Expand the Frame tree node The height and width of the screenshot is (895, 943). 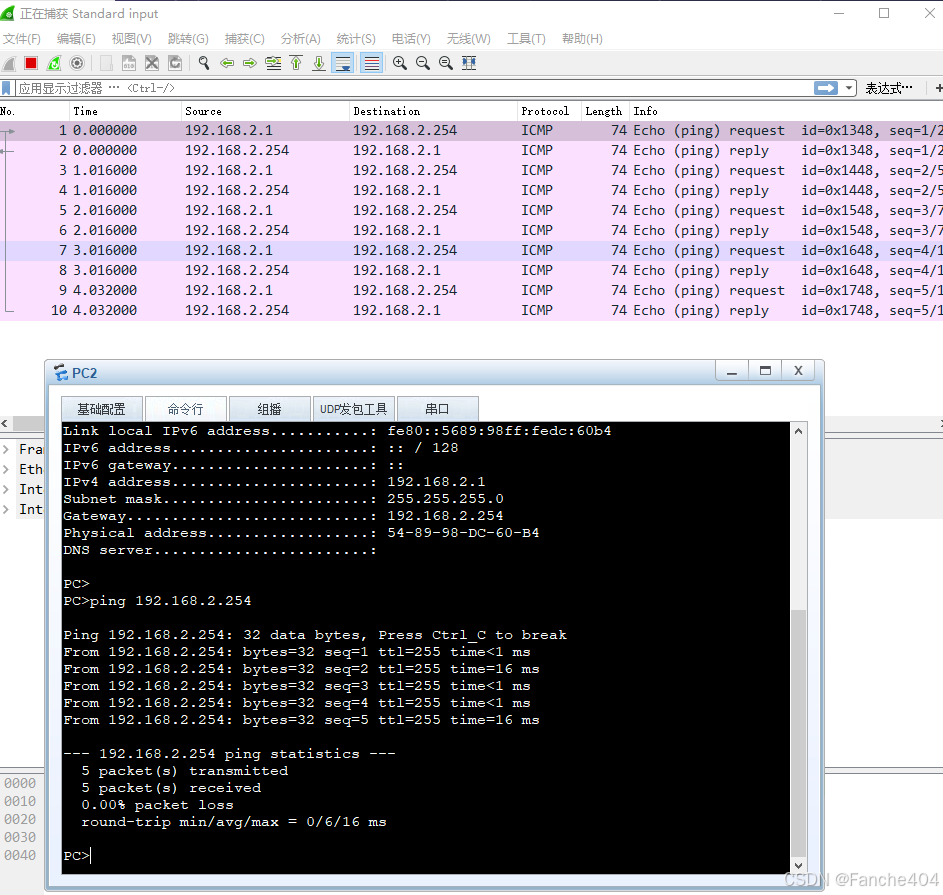5,449
